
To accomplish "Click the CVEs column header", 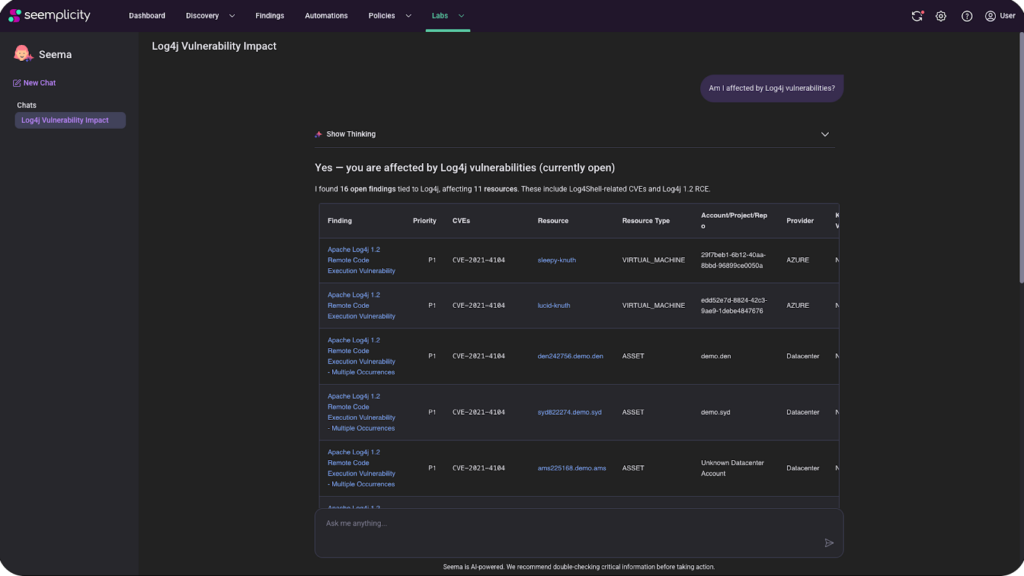I will pos(461,221).
